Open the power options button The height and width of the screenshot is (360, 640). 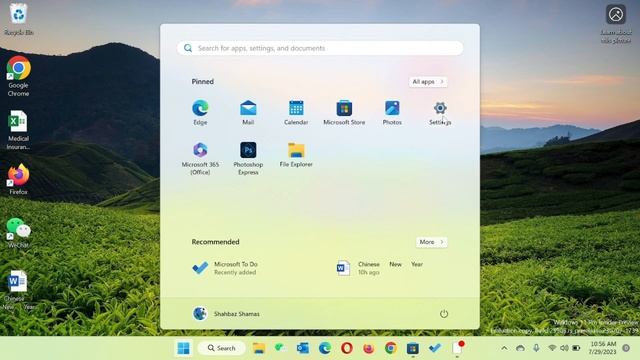pyautogui.click(x=444, y=314)
